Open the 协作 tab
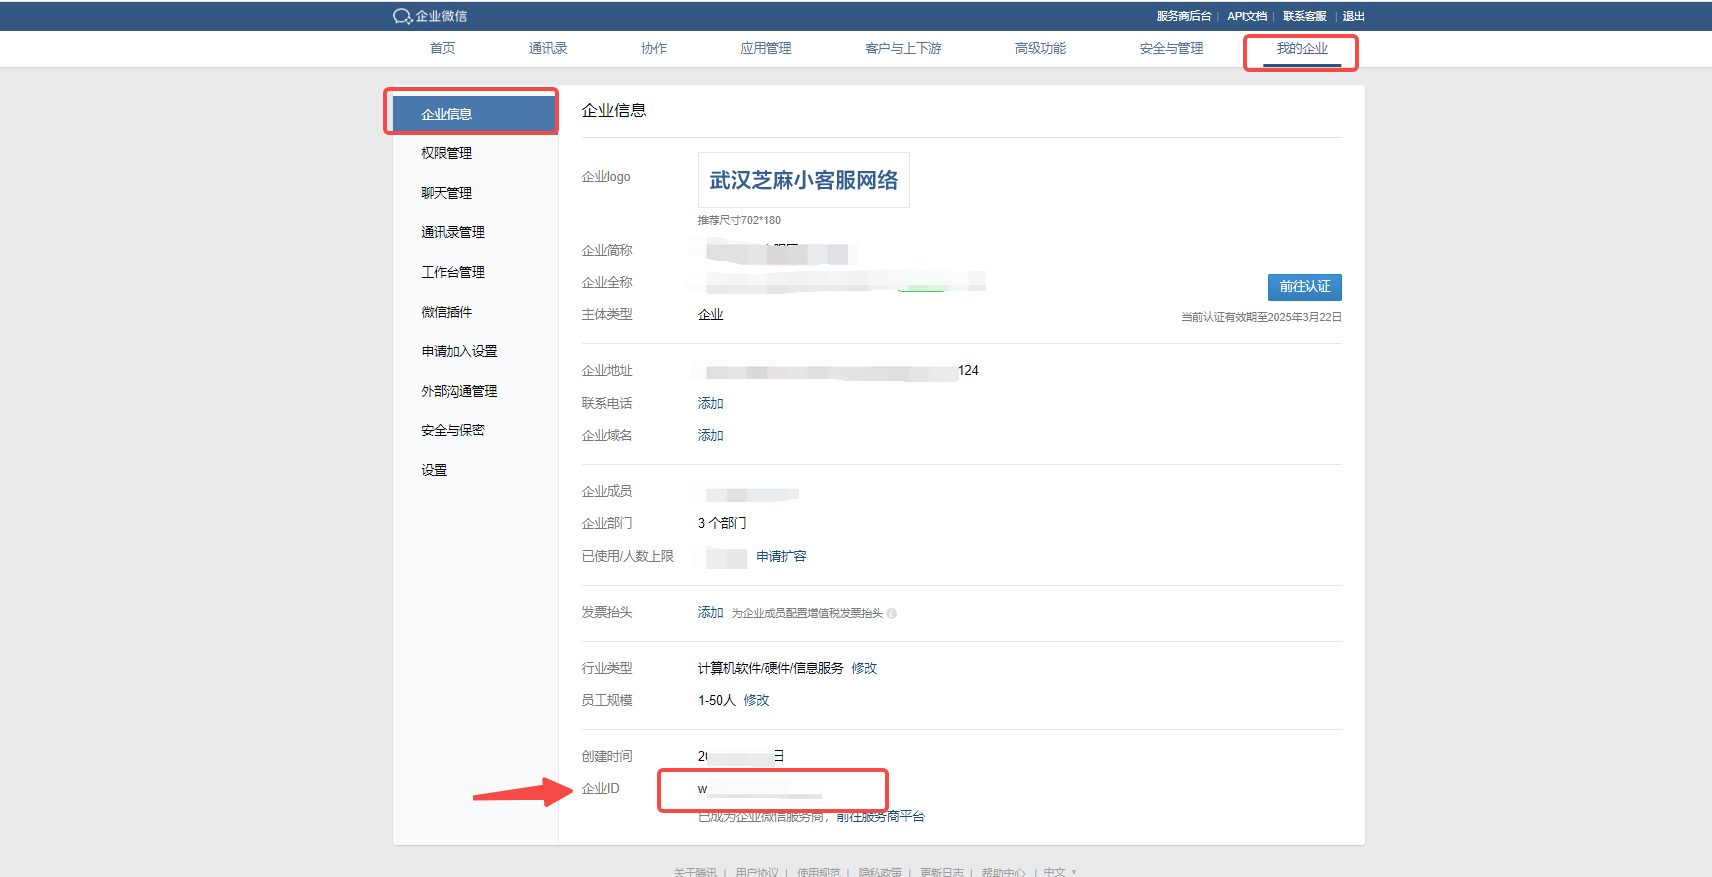Screen dimensions: 1712x877 point(654,48)
